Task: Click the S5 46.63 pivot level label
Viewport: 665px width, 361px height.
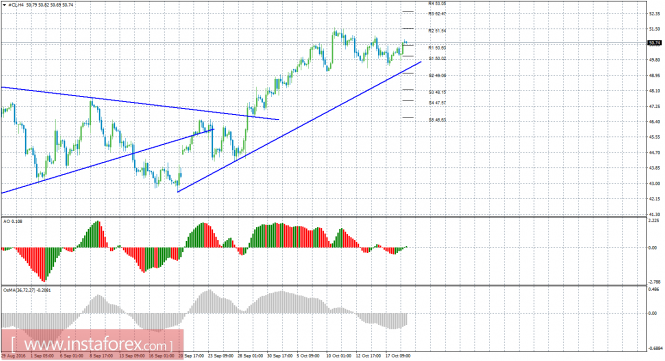Action: pyautogui.click(x=437, y=120)
